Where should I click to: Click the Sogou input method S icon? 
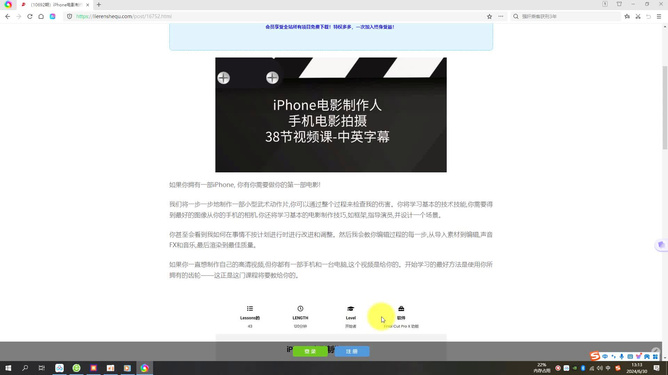pyautogui.click(x=595, y=355)
